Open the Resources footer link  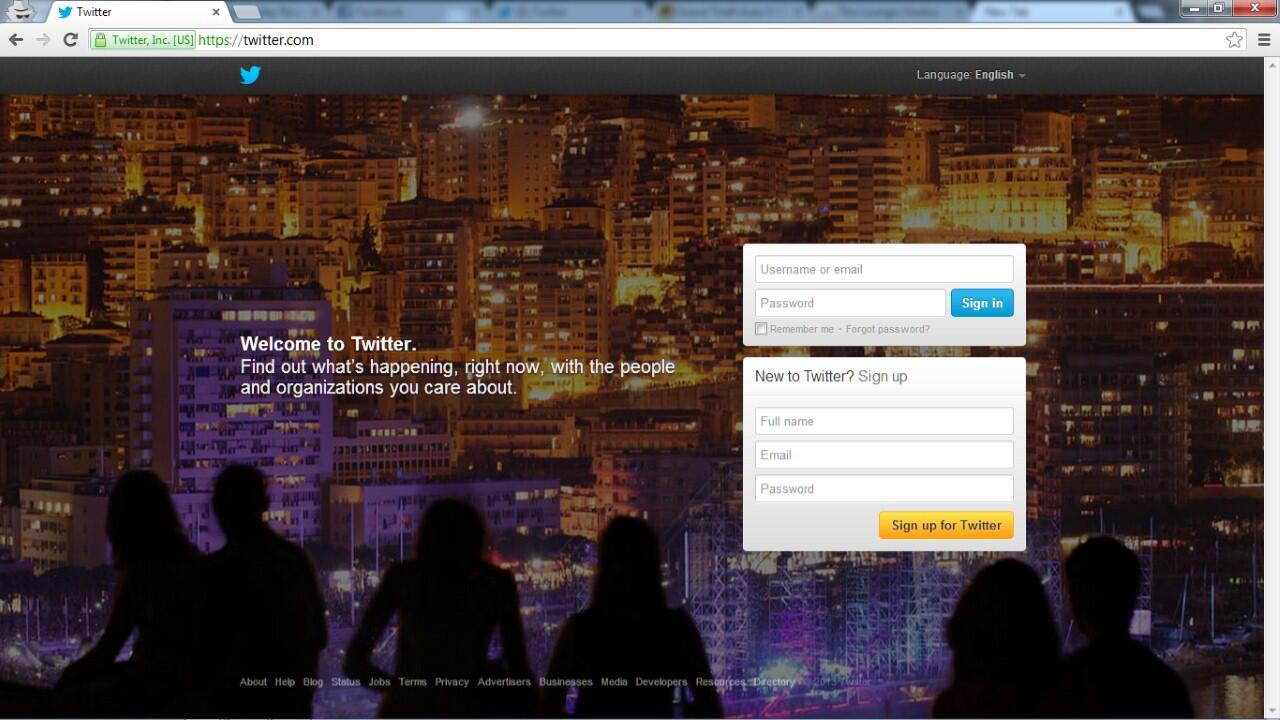click(x=721, y=682)
